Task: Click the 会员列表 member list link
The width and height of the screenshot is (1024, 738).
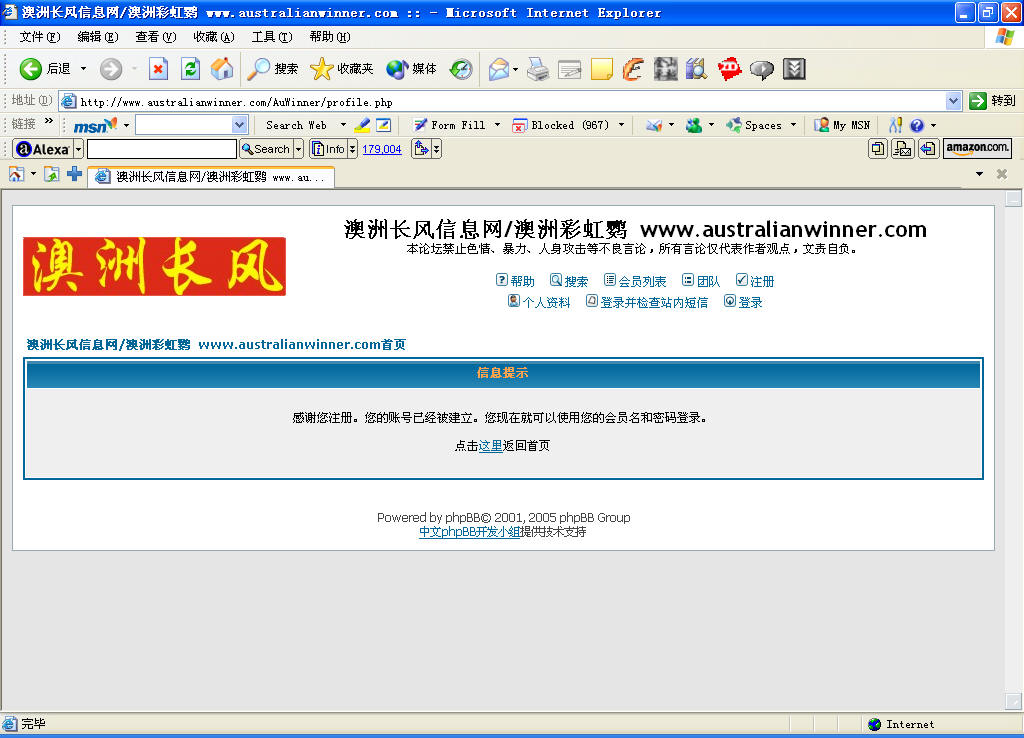Action: point(642,281)
